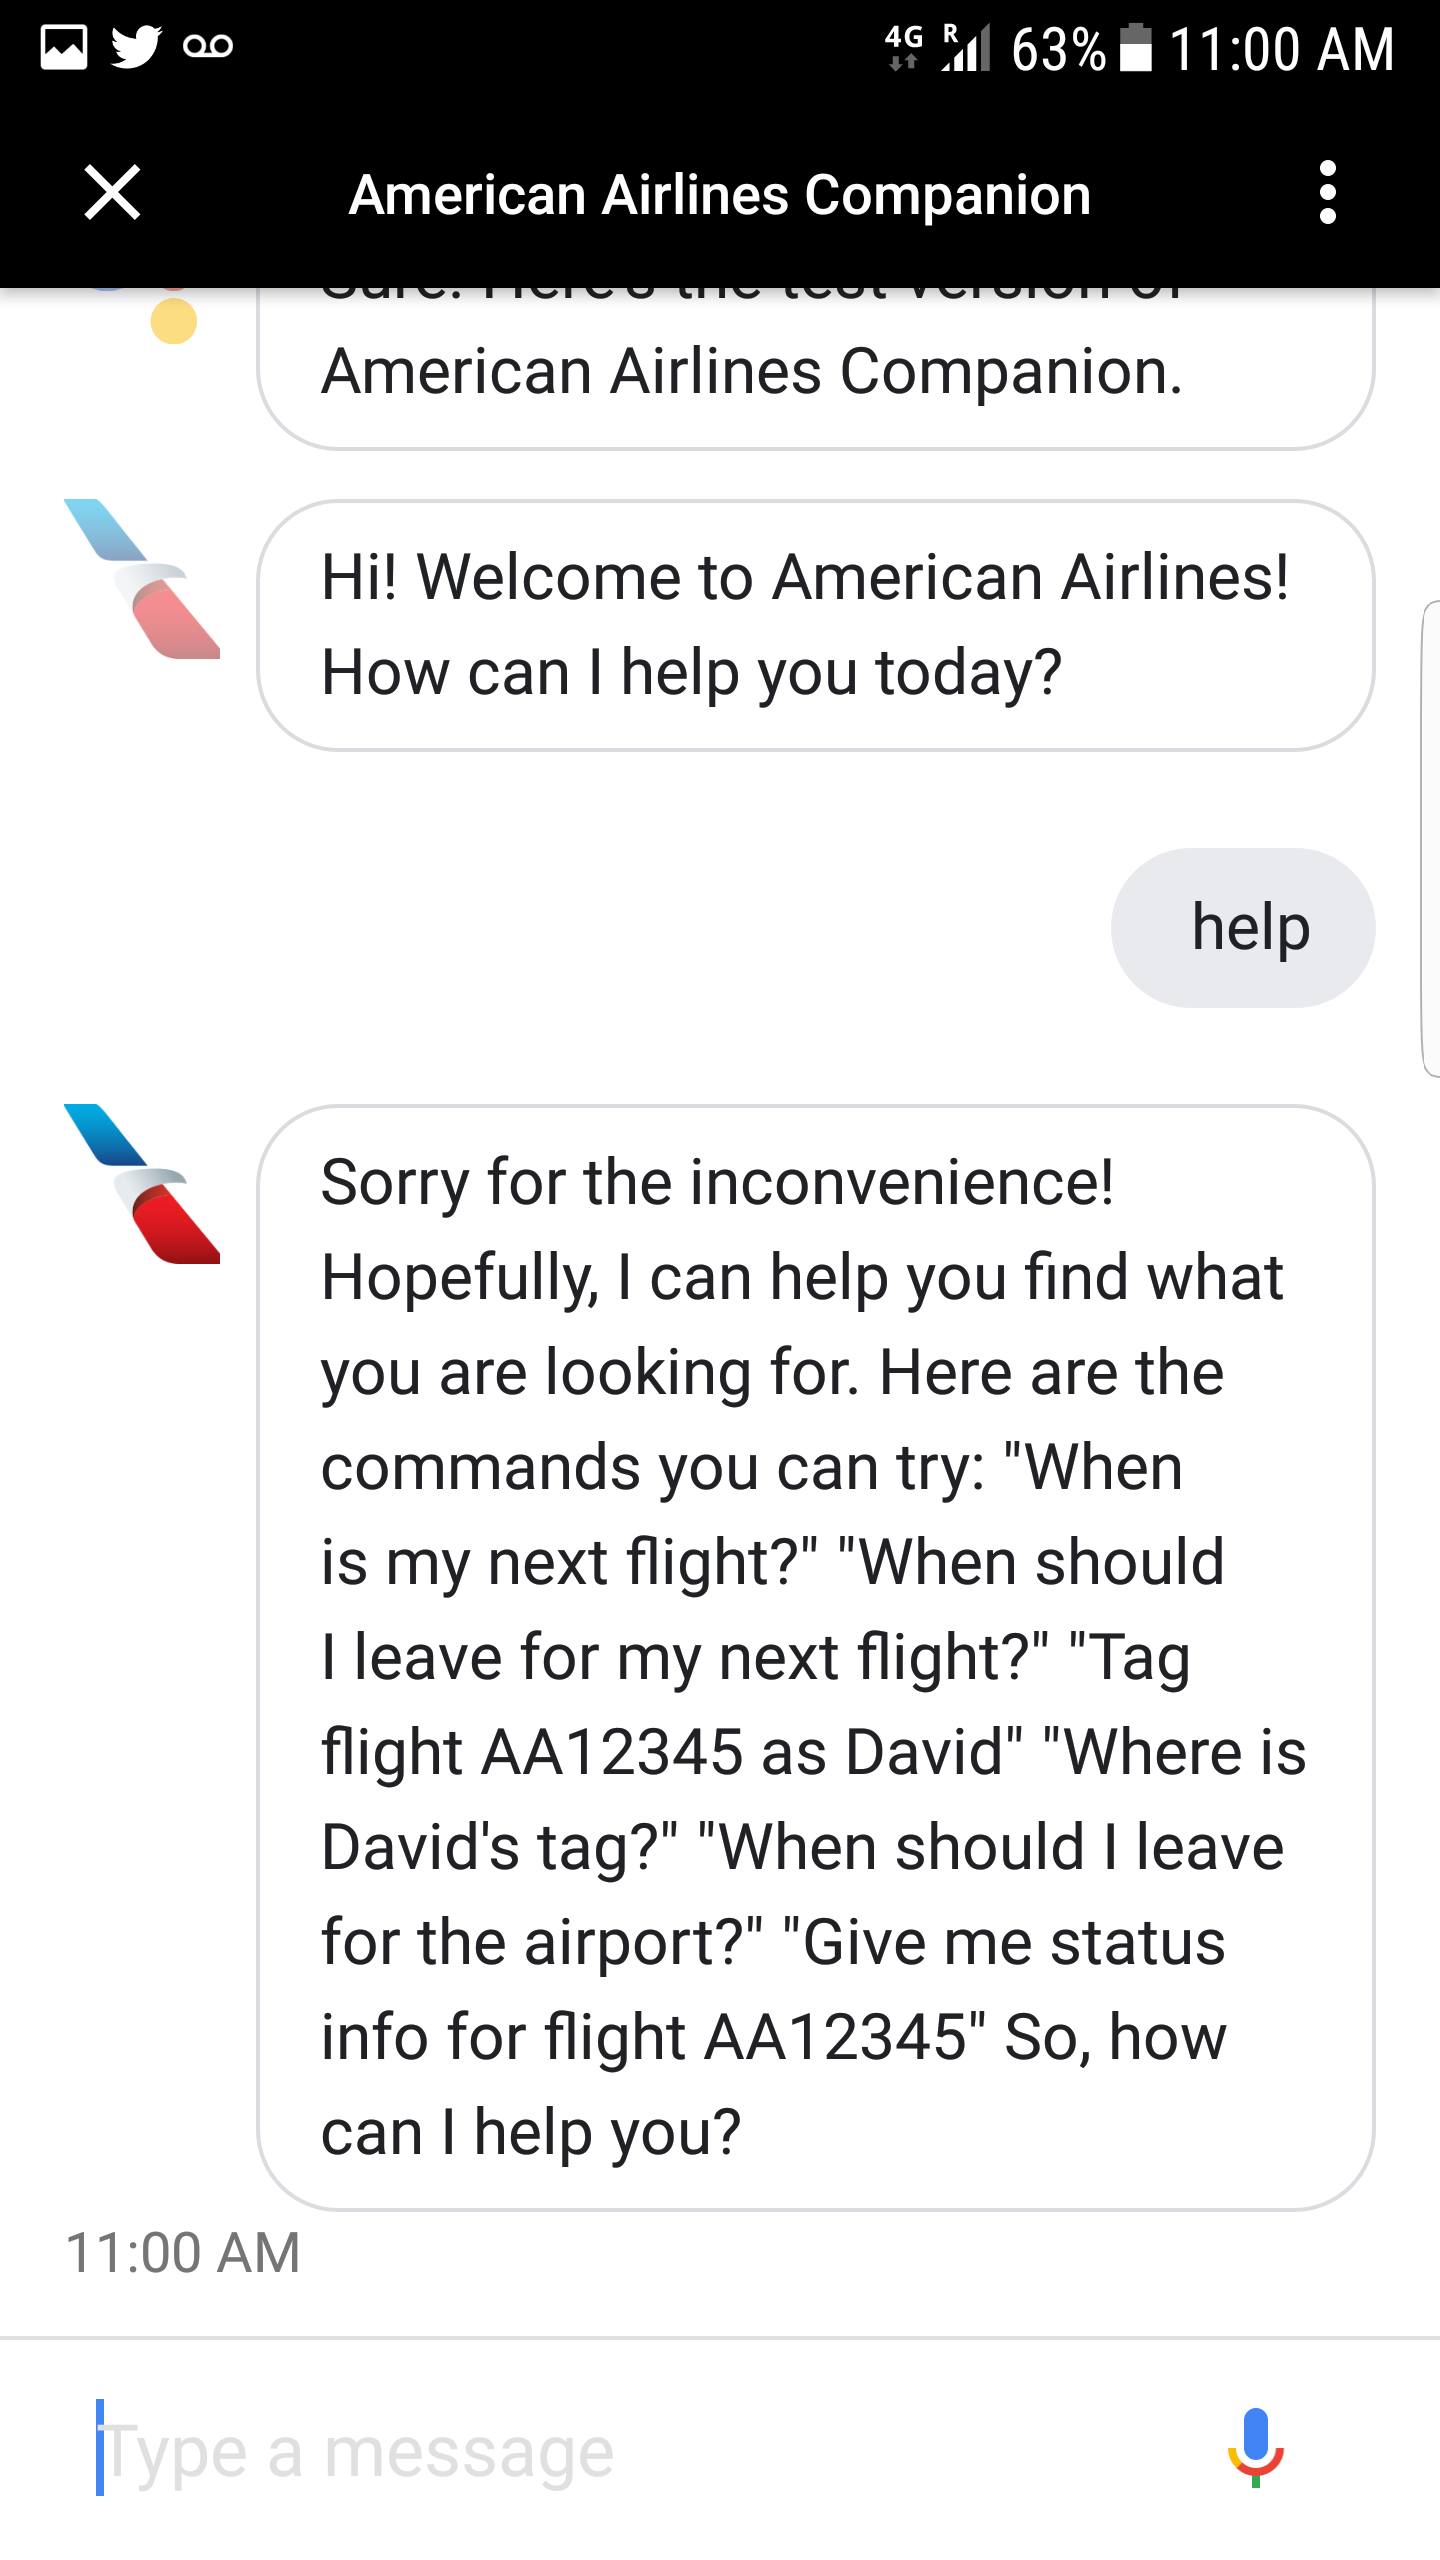Image resolution: width=1440 pixels, height=2560 pixels.
Task: Open the three-dot overflow menu
Action: (x=1328, y=193)
